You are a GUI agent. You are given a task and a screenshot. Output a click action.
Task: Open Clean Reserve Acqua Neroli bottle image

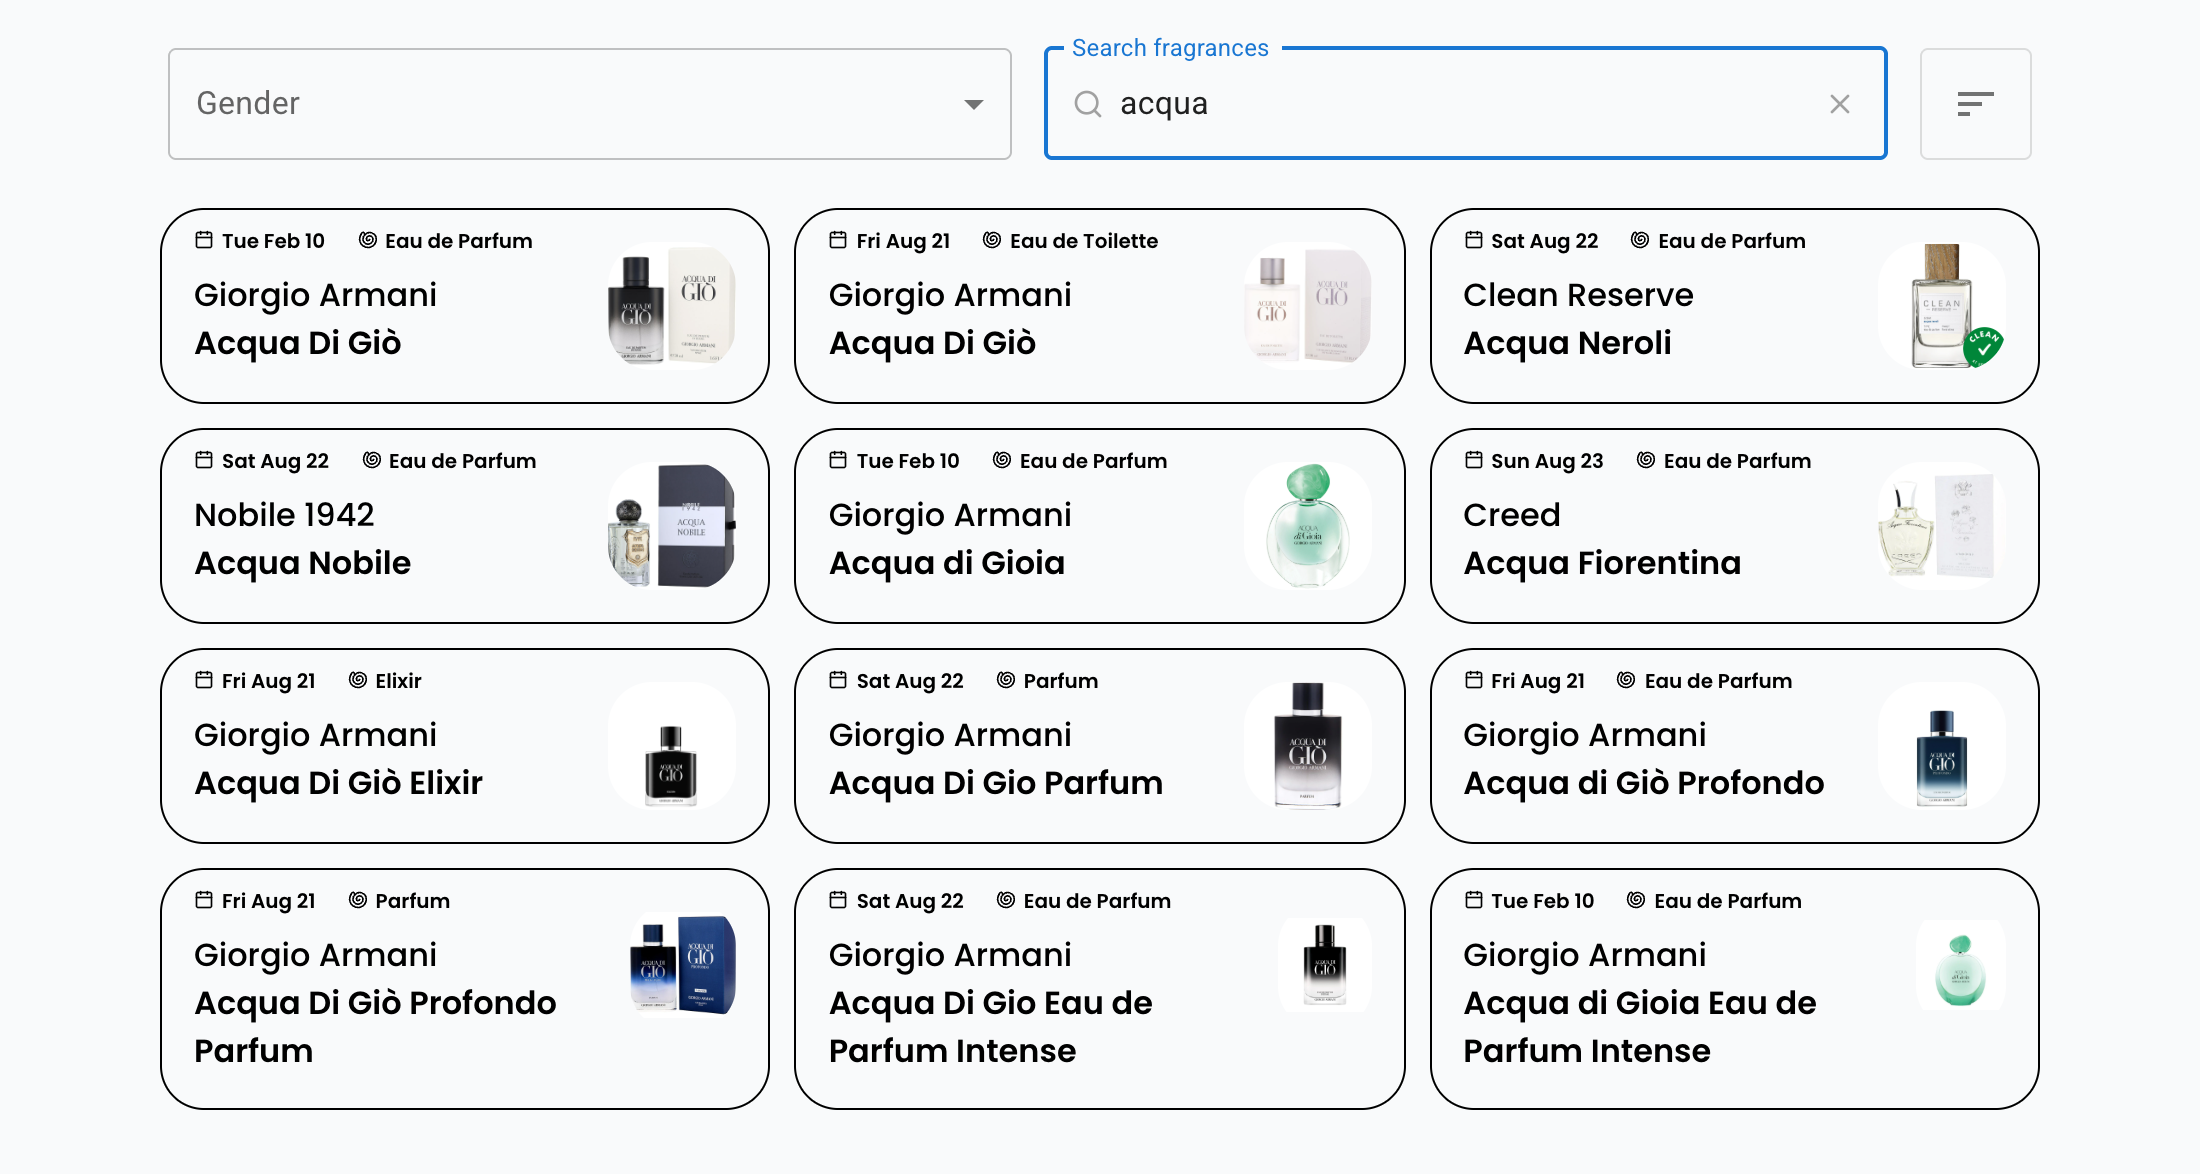coord(1942,306)
